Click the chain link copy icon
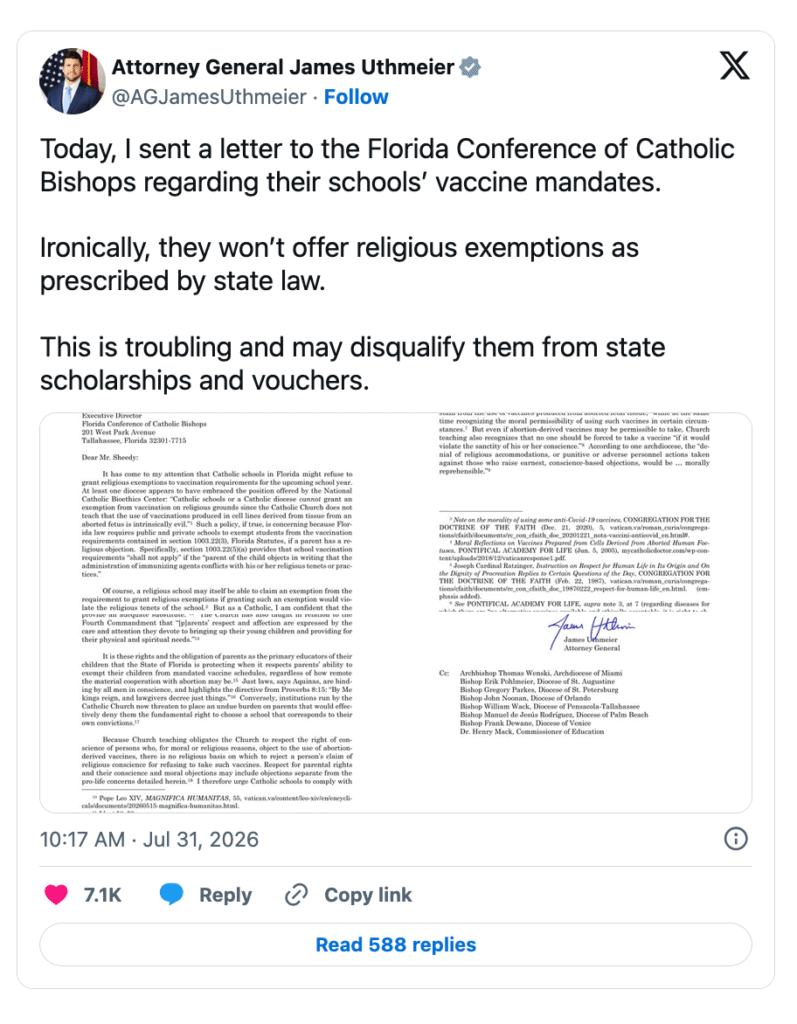Viewport: 797px width, 1024px height. pos(296,895)
